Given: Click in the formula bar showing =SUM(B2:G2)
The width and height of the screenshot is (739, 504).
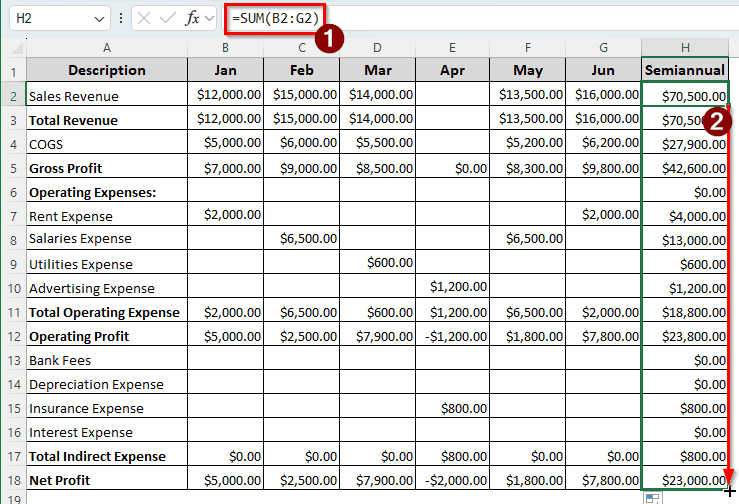Looking at the screenshot, I should (x=481, y=18).
